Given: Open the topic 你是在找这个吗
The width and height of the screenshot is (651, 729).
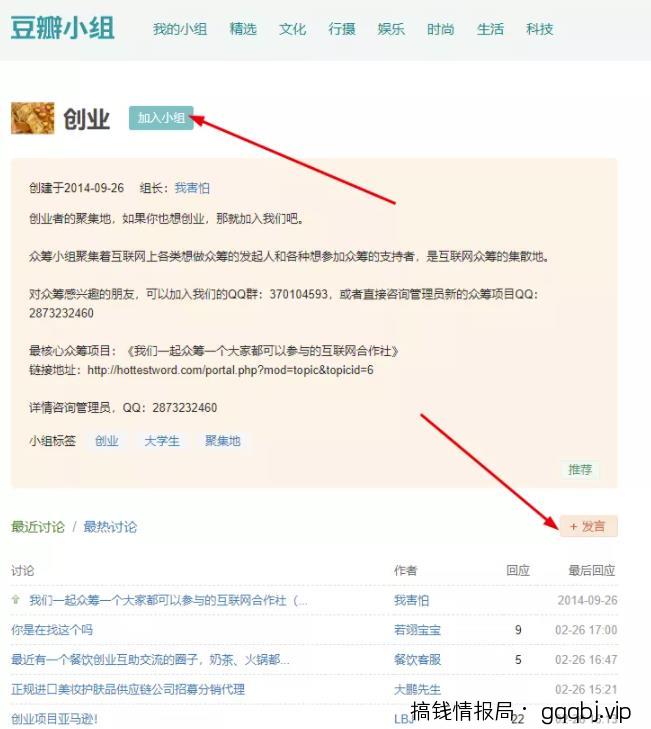Looking at the screenshot, I should tap(52, 630).
